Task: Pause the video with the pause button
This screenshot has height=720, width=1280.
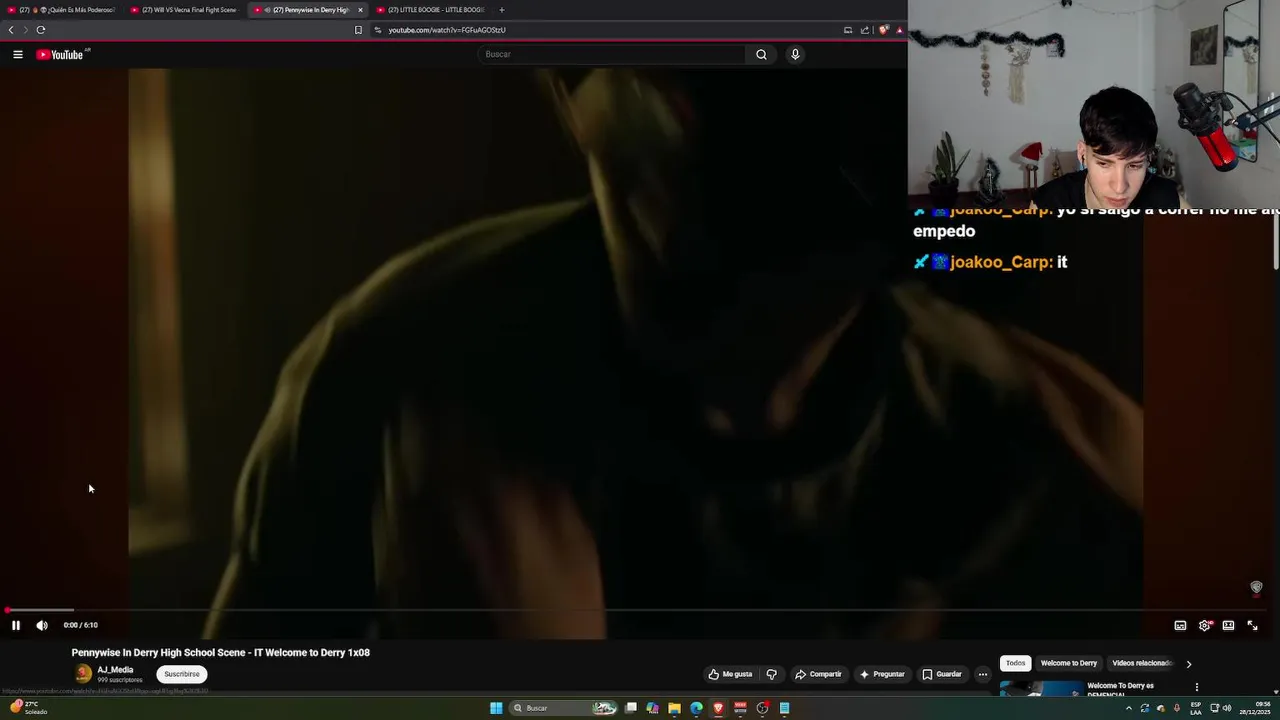Action: [x=16, y=625]
